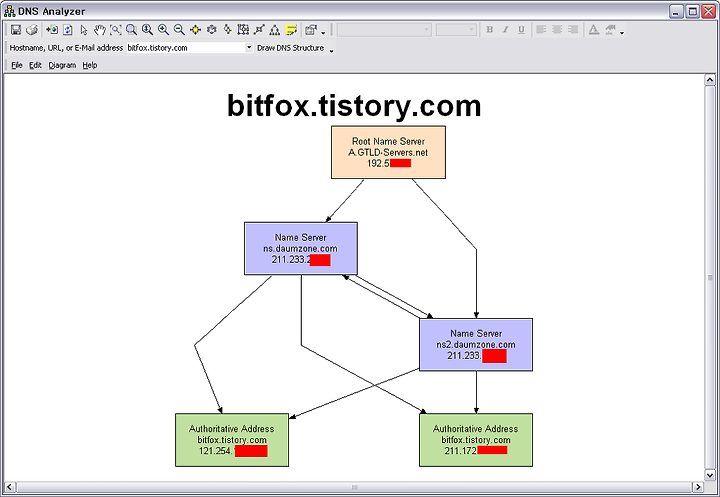The width and height of the screenshot is (720, 497).
Task: Open the font name combo box
Action: click(x=384, y=30)
